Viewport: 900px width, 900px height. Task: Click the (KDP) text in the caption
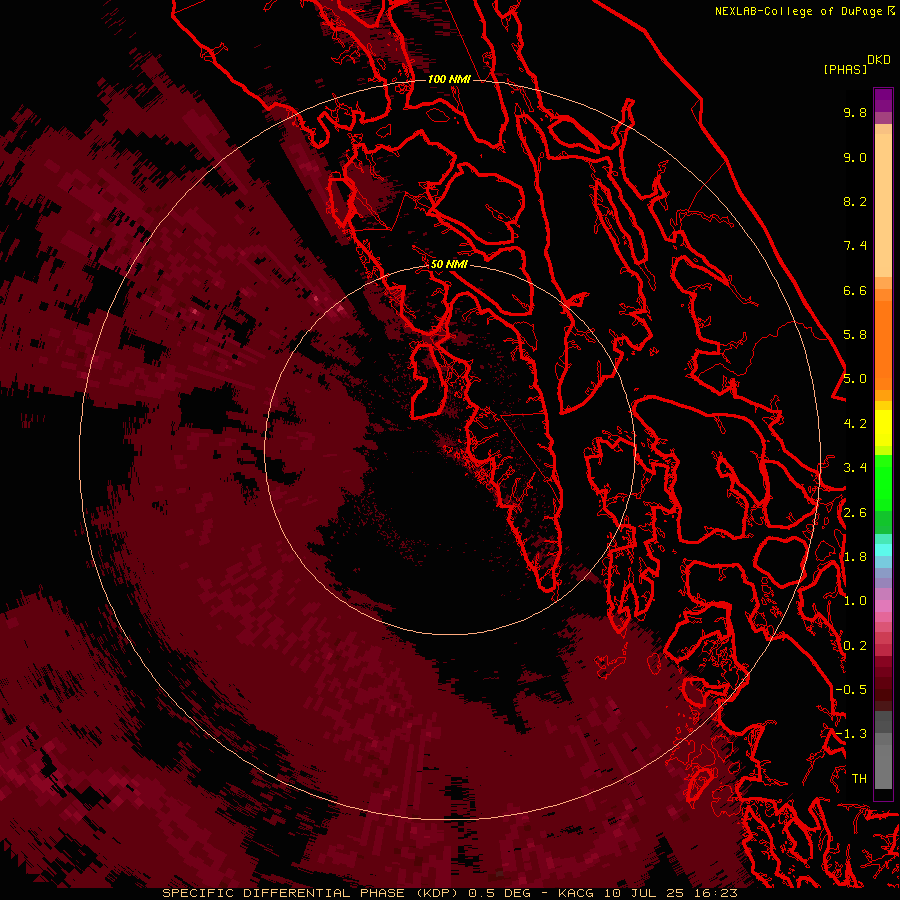point(437,893)
